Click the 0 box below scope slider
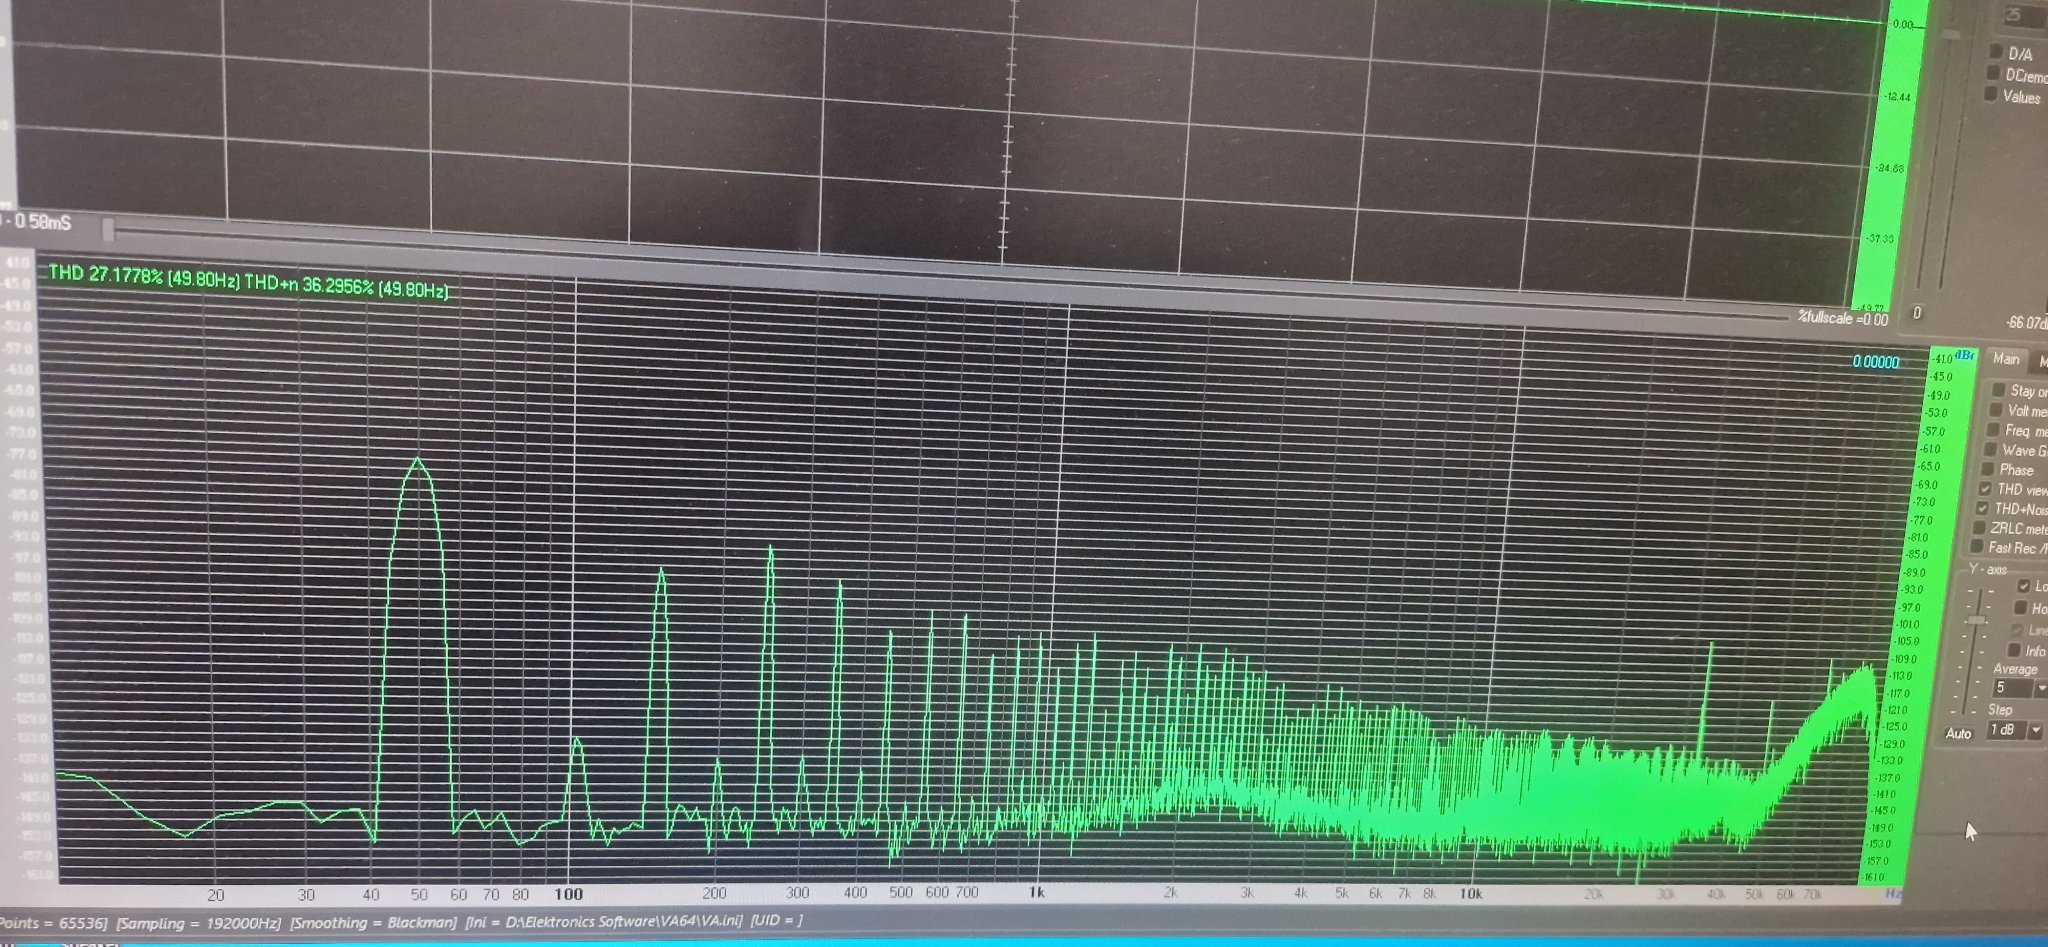 pos(1917,313)
